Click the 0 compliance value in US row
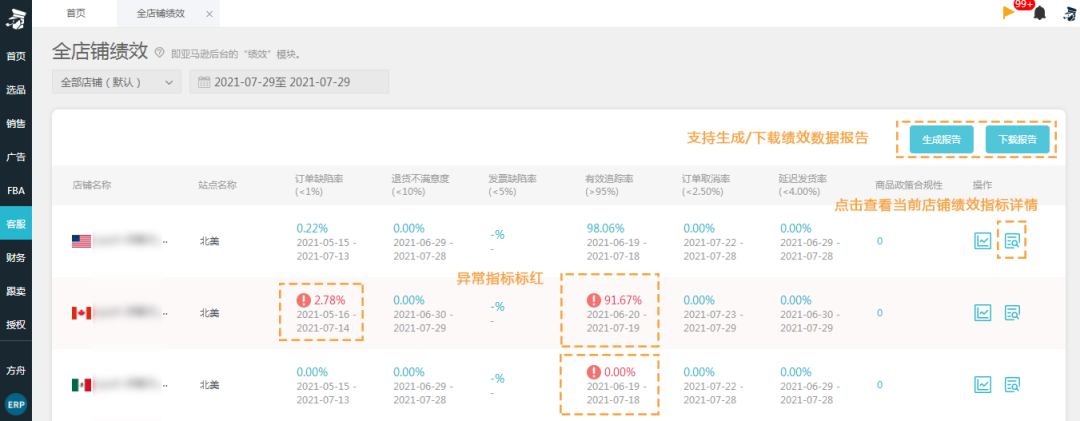Viewport: 1080px width, 421px height. (x=880, y=241)
